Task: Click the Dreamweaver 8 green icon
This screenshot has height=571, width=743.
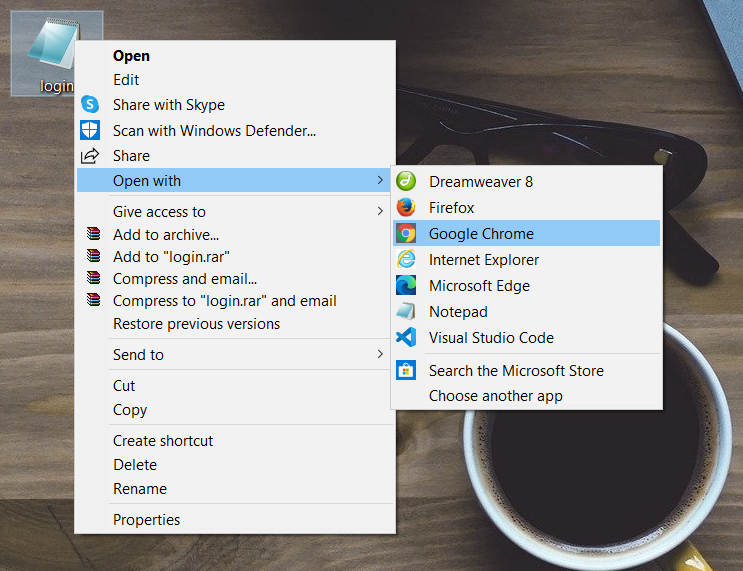Action: (x=406, y=181)
